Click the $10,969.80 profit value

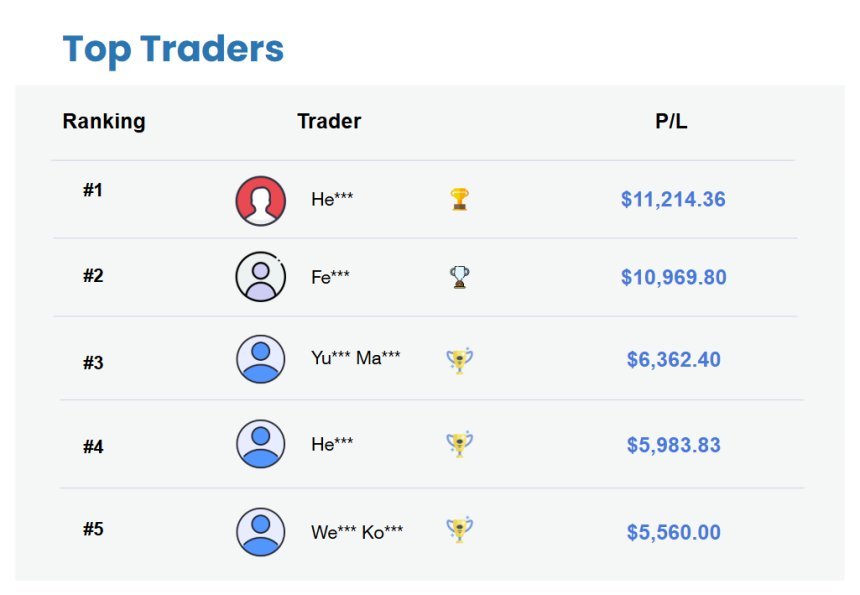click(x=674, y=277)
